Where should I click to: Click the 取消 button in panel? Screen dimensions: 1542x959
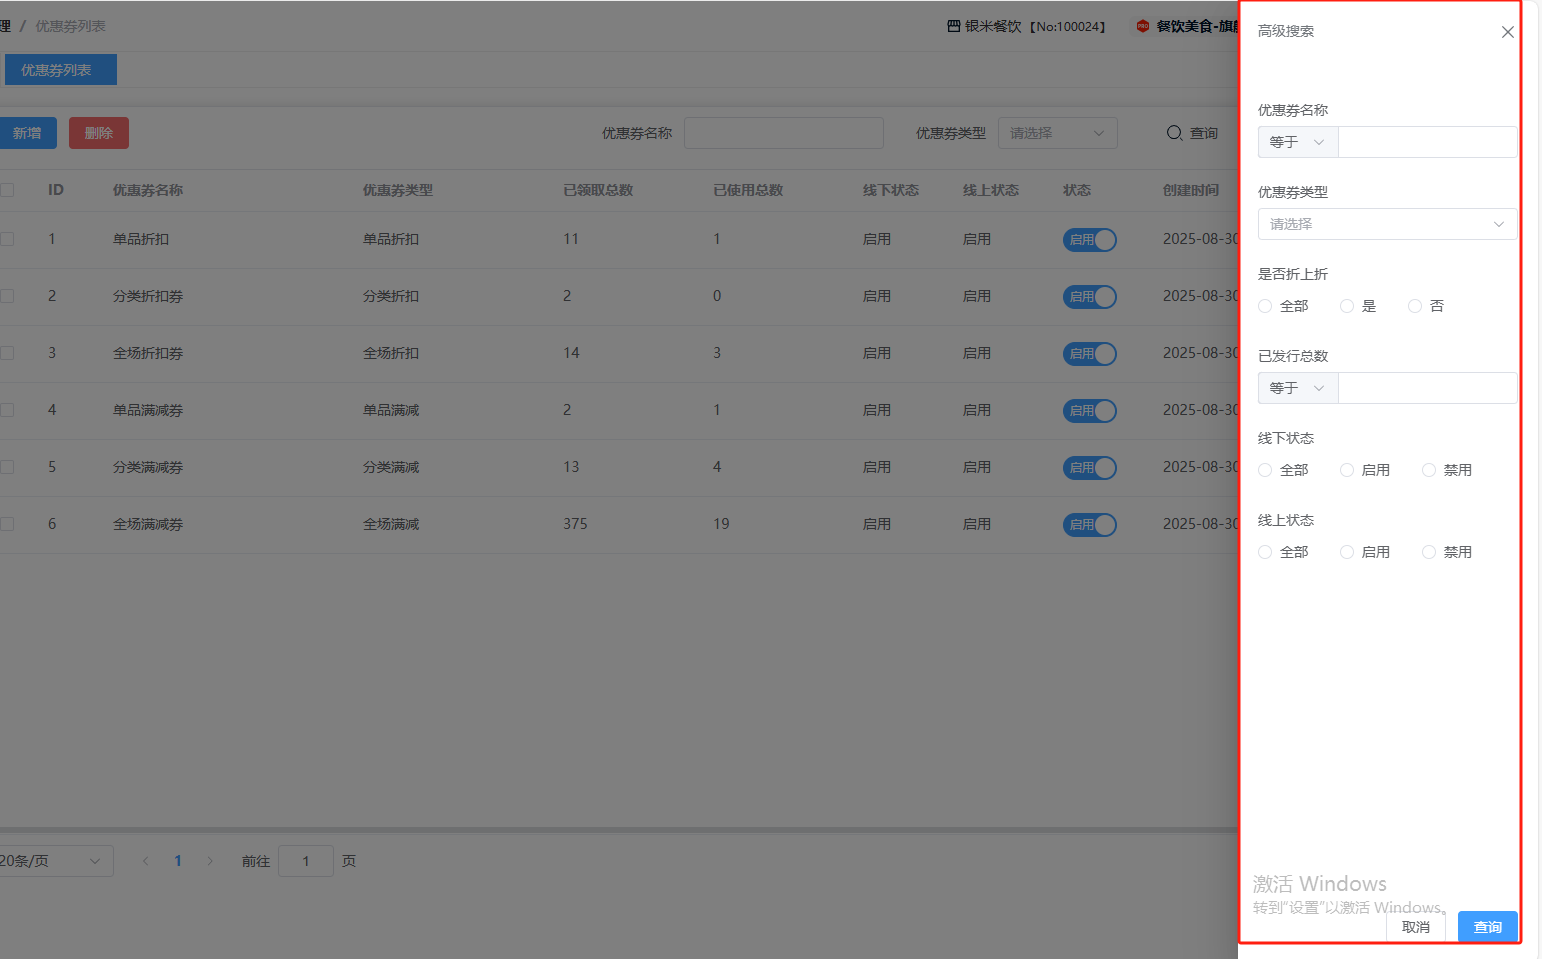click(x=1415, y=927)
